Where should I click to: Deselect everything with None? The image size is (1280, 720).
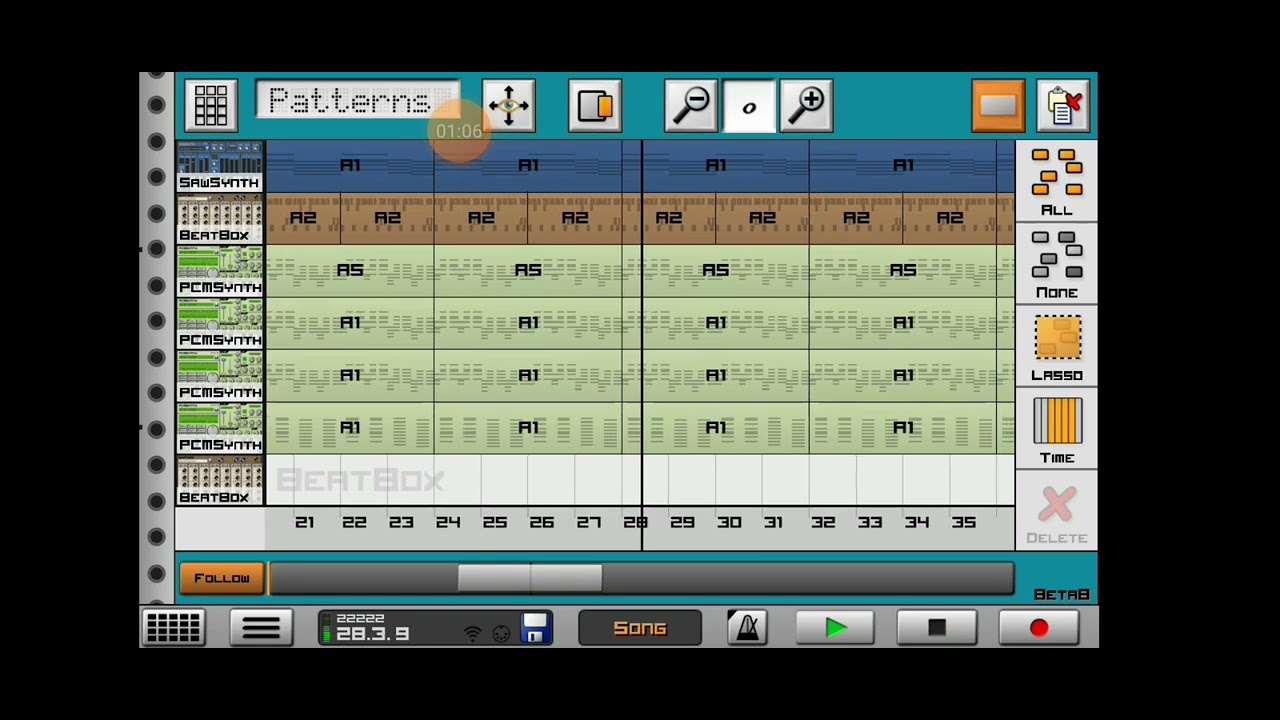1057,264
